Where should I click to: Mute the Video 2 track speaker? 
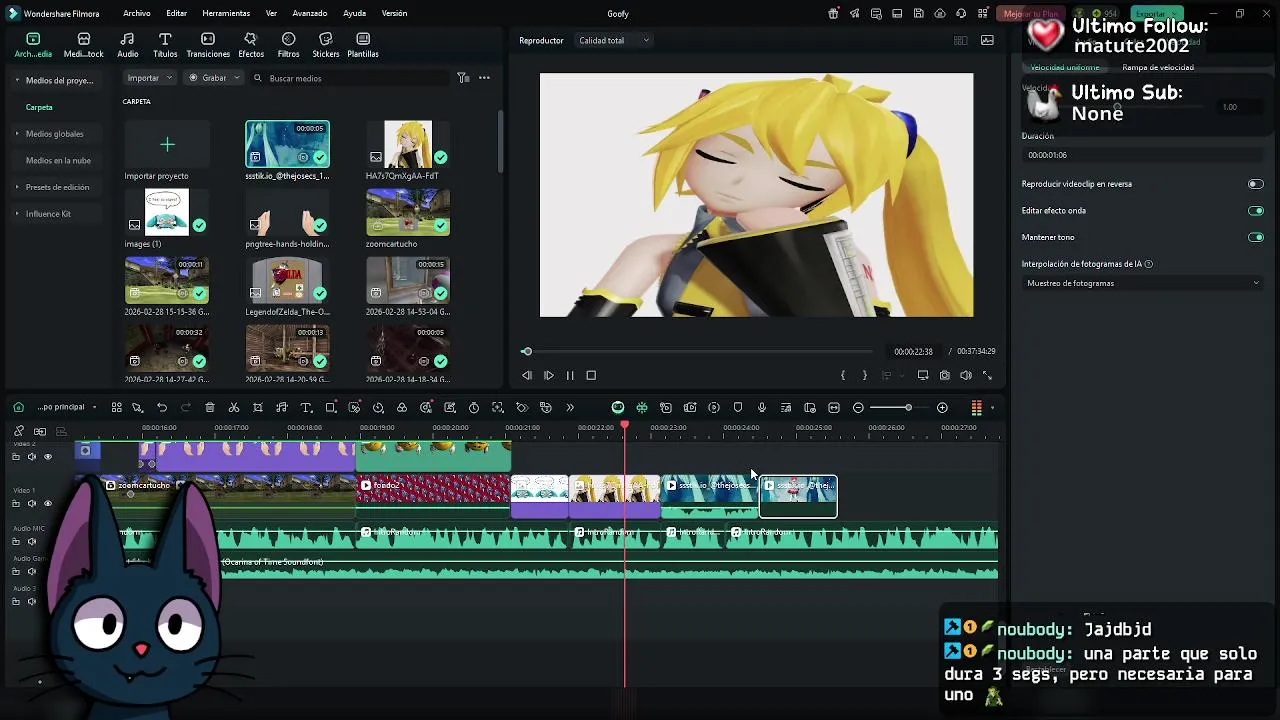(x=32, y=457)
